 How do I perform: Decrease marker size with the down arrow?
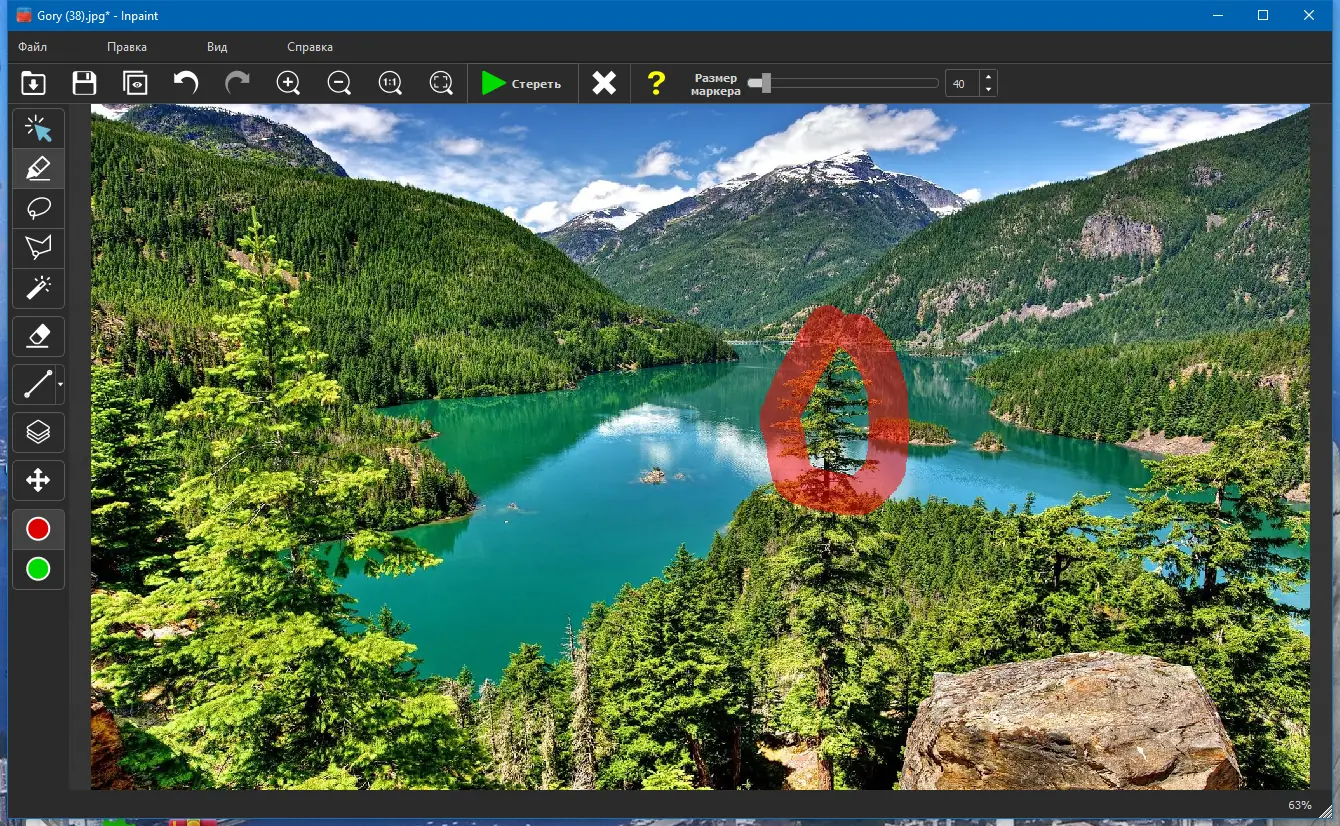tap(989, 90)
